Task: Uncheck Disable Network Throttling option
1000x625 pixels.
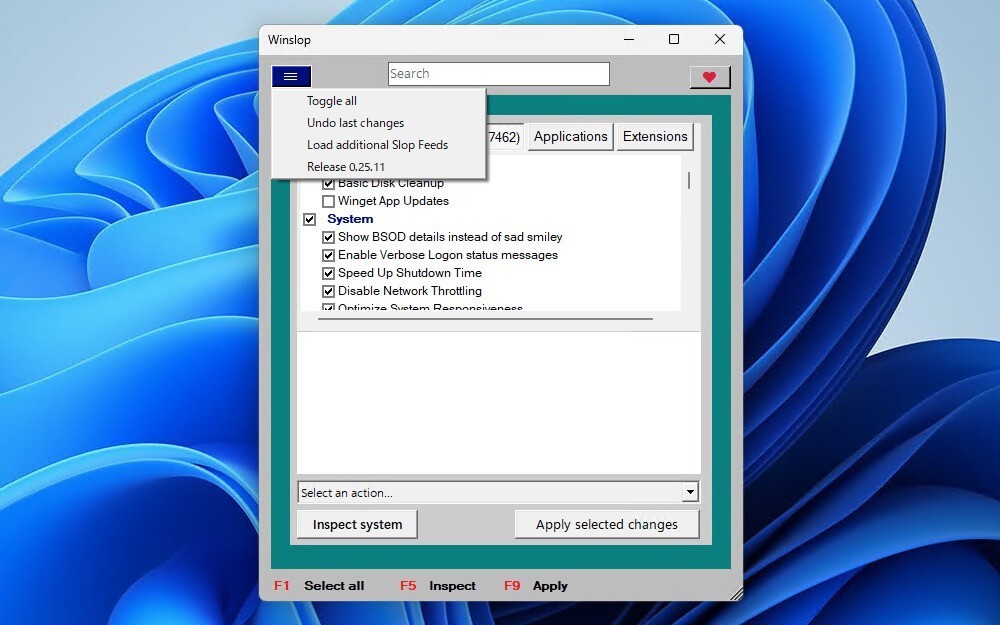Action: coord(328,292)
